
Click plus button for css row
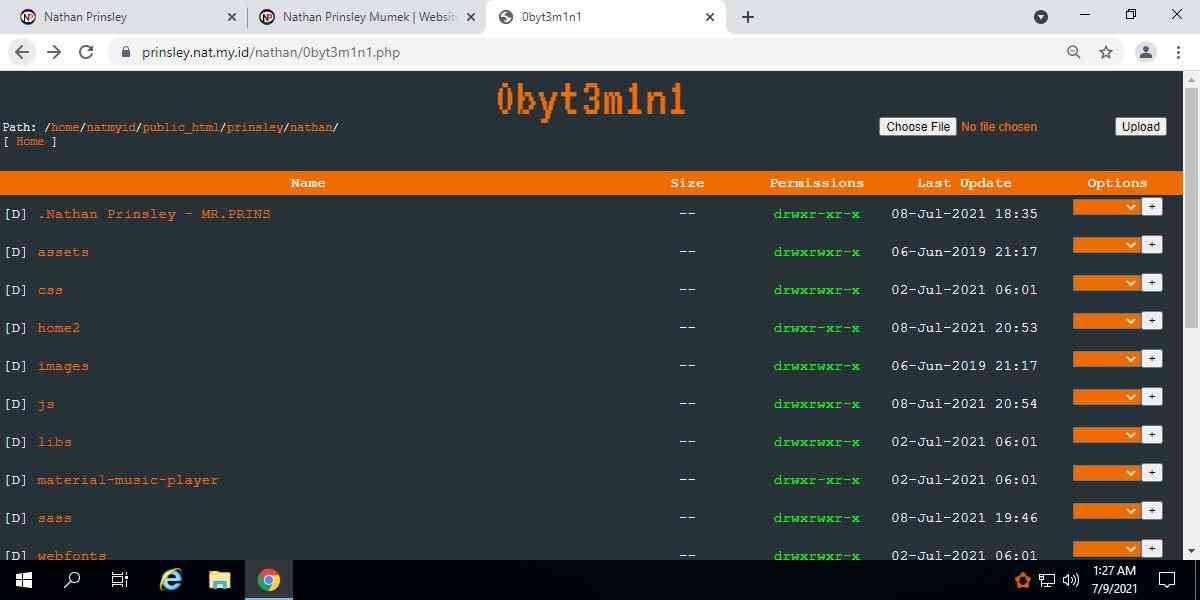click(1152, 283)
